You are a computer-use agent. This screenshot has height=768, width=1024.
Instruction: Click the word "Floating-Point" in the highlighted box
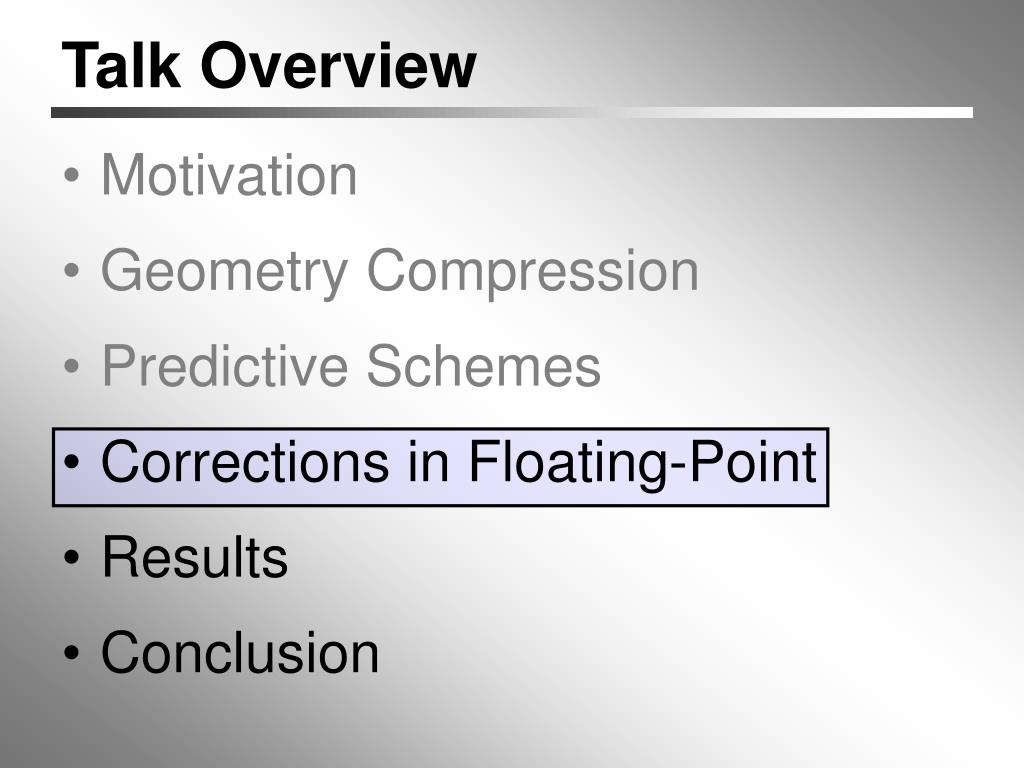(x=643, y=464)
